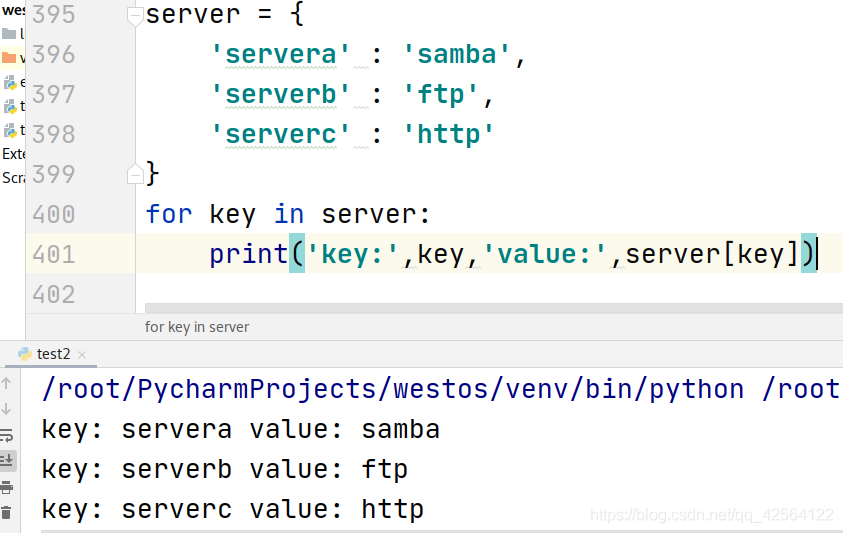
Task: Click the editor horizontal scrollbar
Action: pyautogui.click(x=494, y=308)
